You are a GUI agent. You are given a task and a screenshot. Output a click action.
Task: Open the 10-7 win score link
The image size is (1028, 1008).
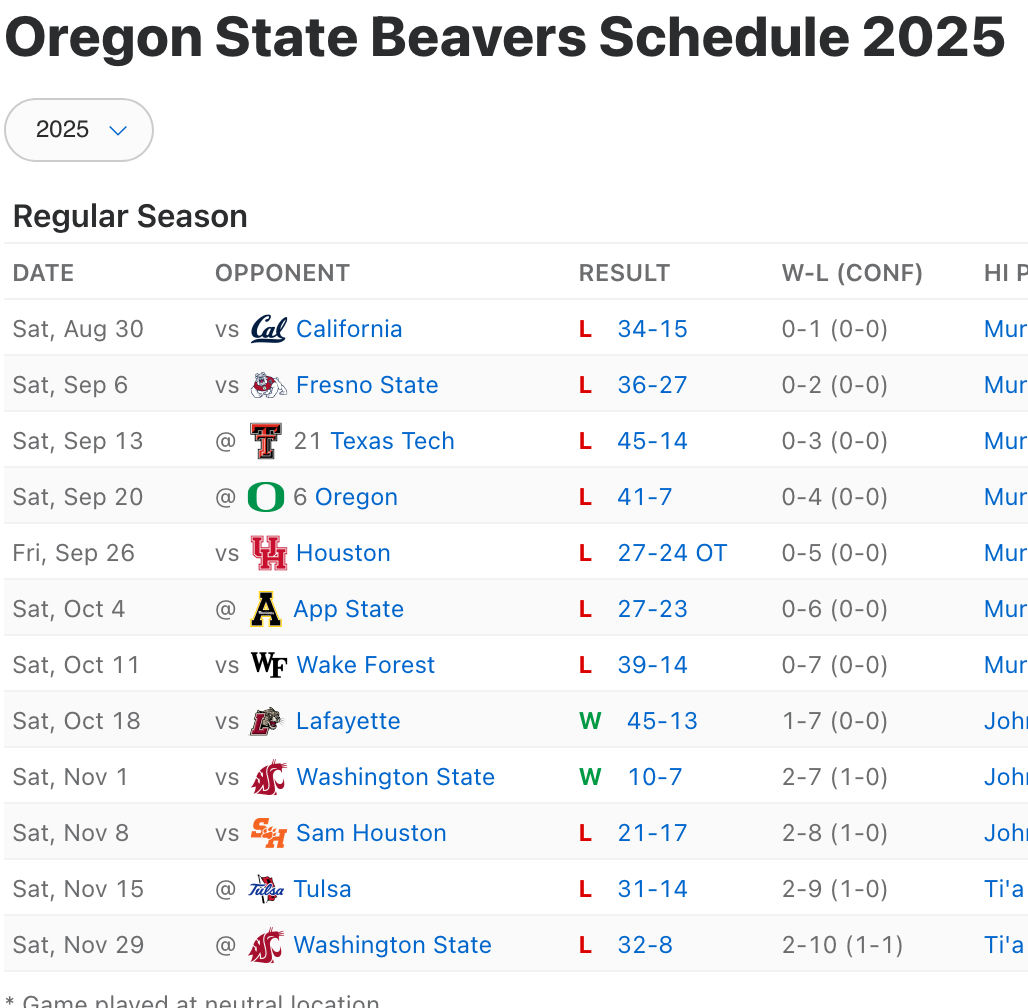[x=655, y=777]
